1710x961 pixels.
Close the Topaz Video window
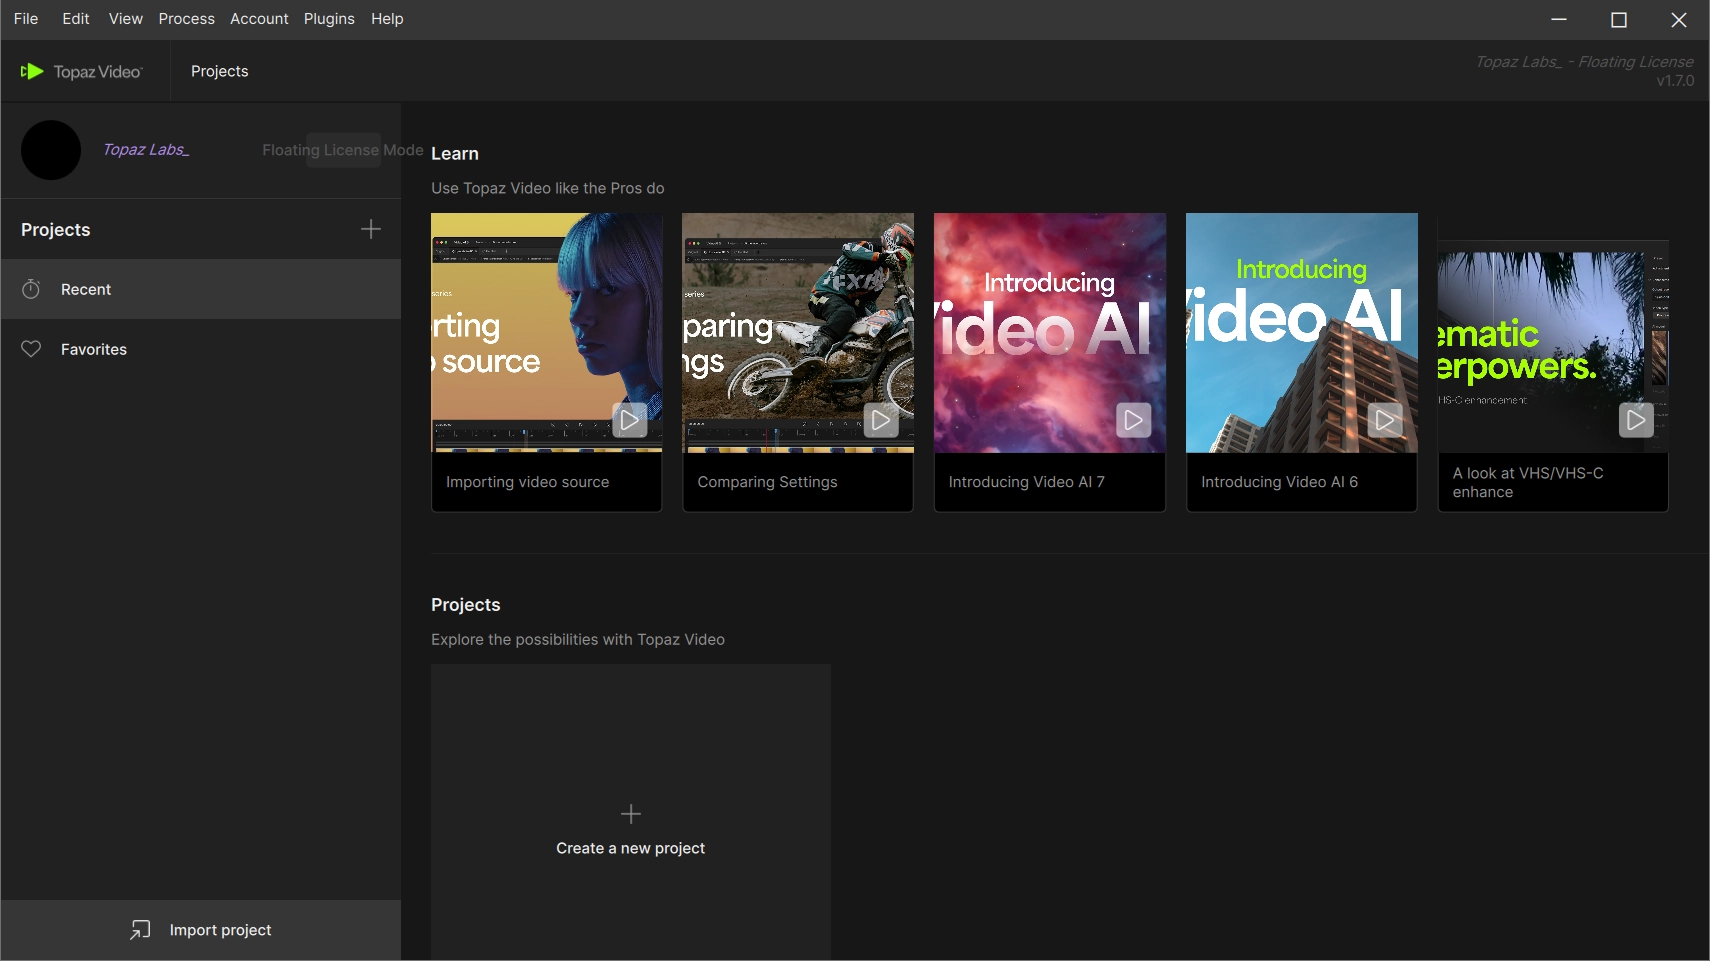pos(1679,19)
